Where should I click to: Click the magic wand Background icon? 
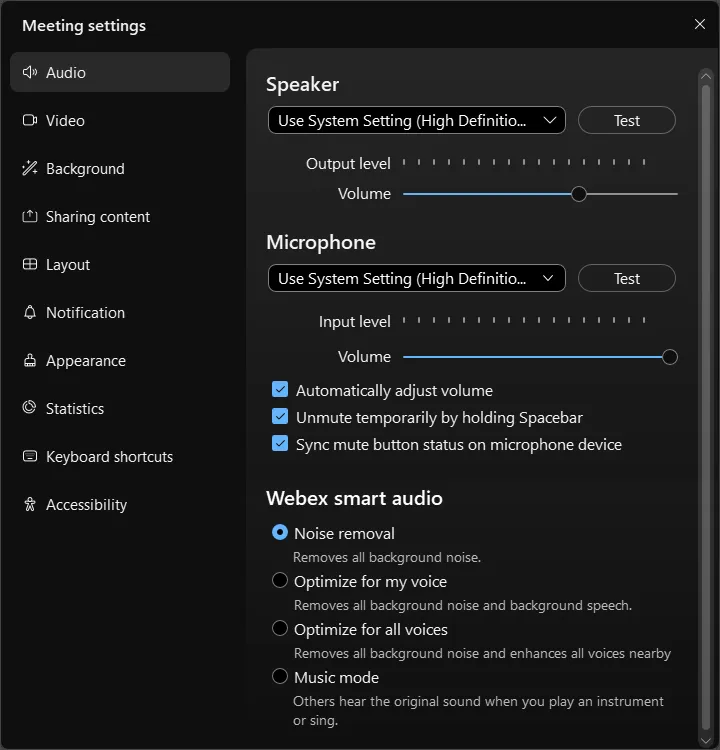(29, 169)
